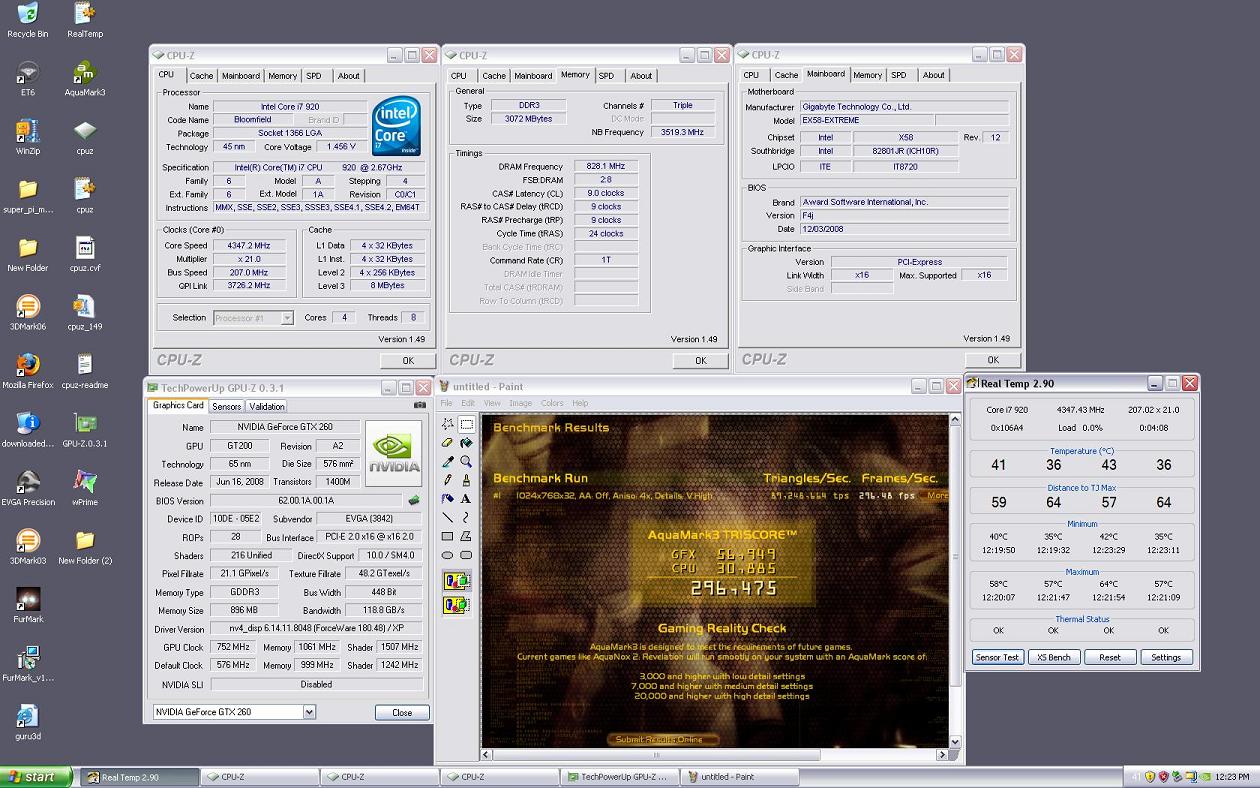
Task: Open the Sensors tab in GPU-Z
Action: pos(227,407)
